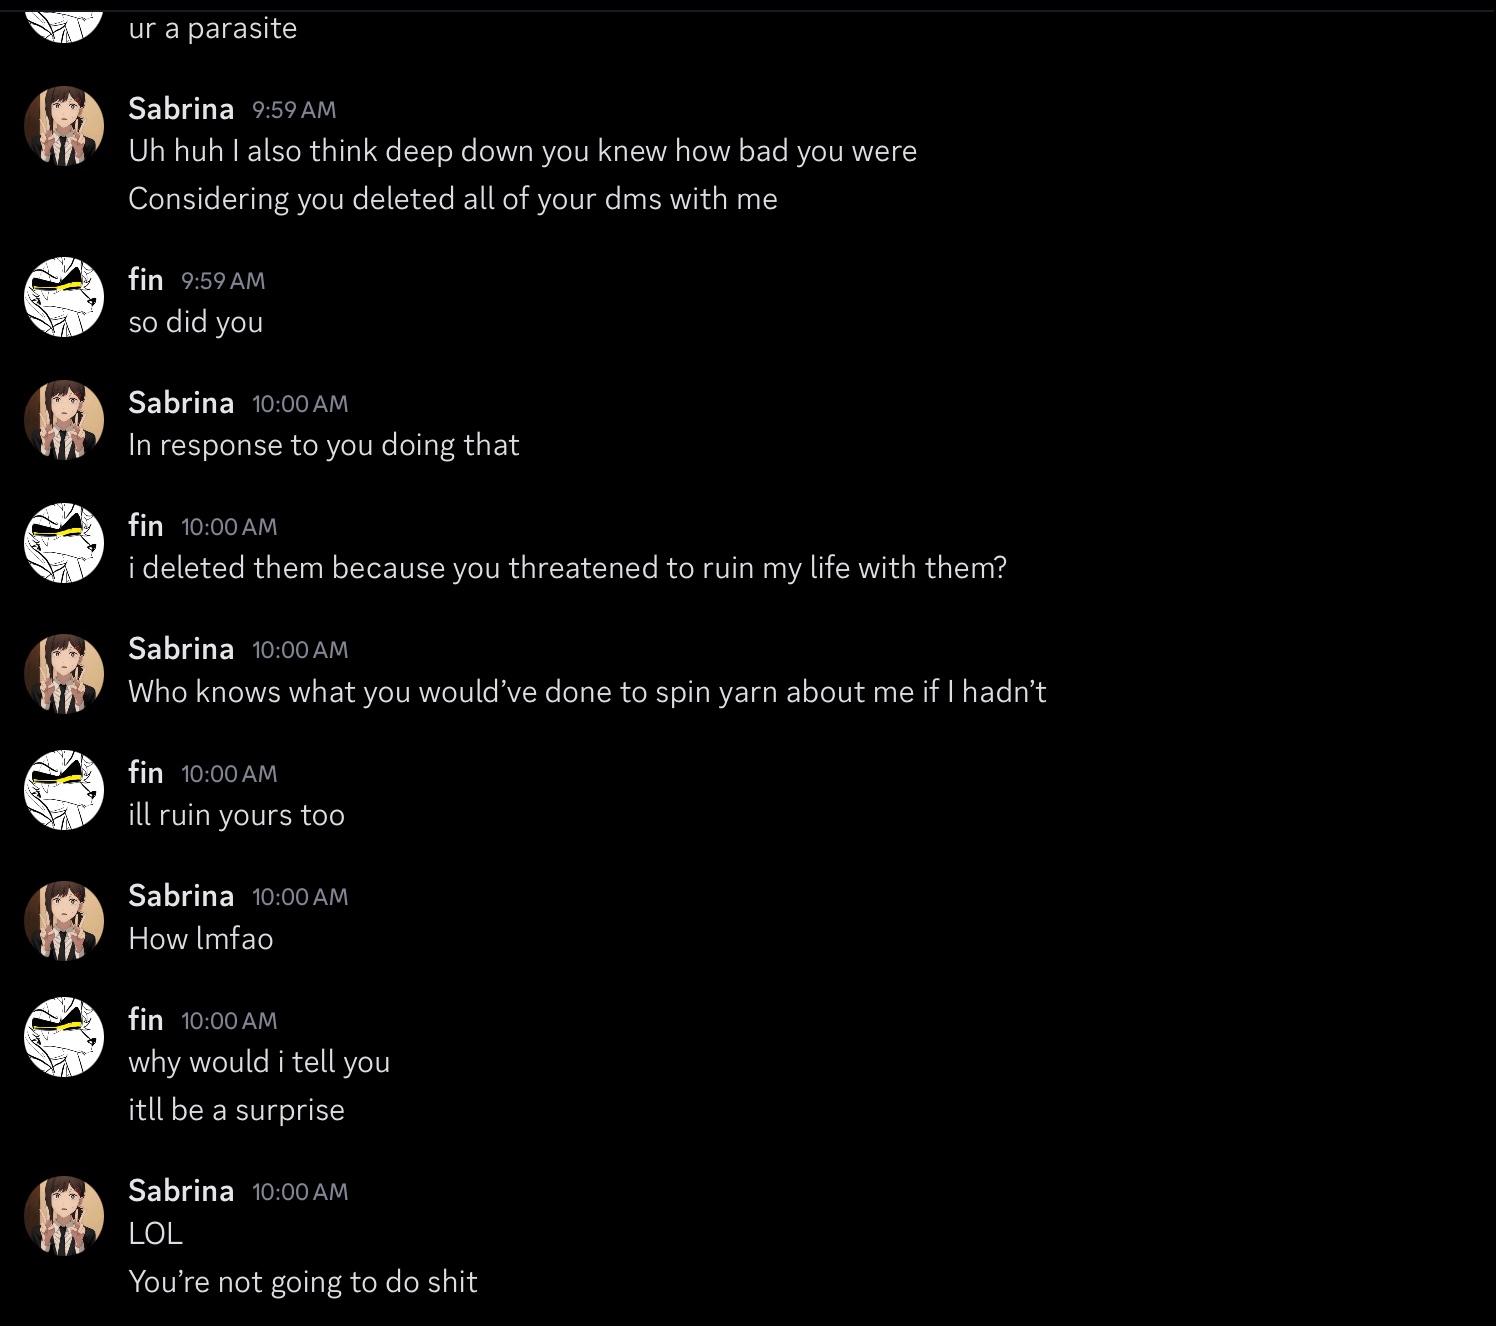
Task: Click Sabrina's avatar beside the 9:59 AM message
Action: click(64, 126)
